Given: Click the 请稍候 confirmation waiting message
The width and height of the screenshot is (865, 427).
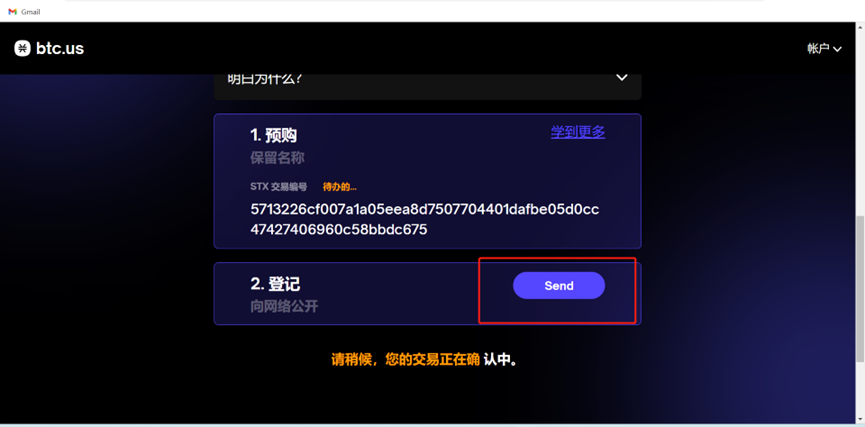Looking at the screenshot, I should click(x=424, y=360).
